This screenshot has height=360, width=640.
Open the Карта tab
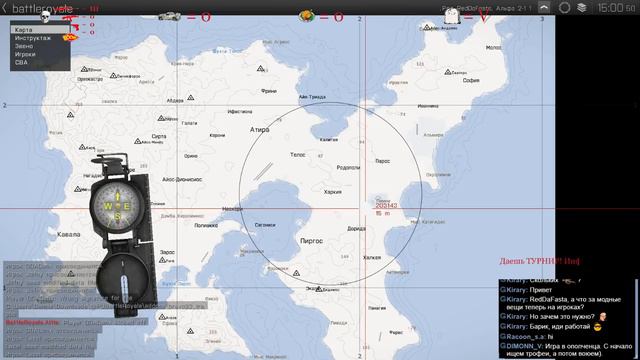coord(40,30)
